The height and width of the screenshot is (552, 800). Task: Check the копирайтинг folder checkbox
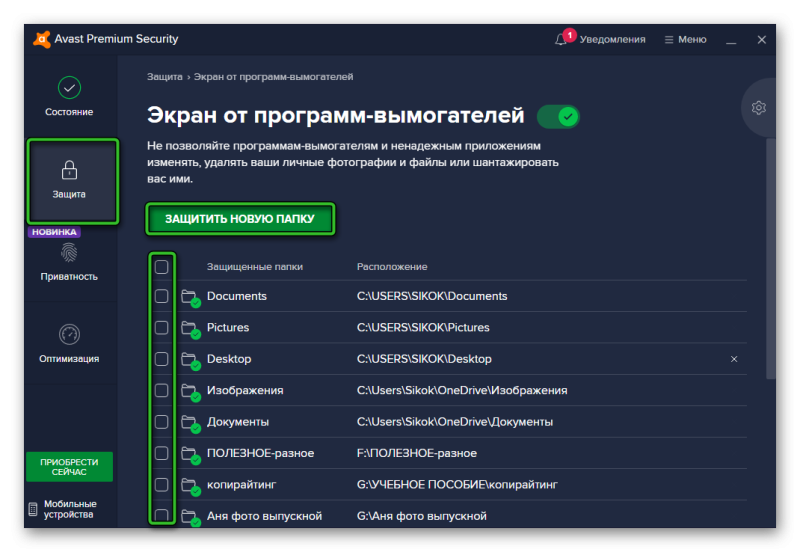[161, 485]
